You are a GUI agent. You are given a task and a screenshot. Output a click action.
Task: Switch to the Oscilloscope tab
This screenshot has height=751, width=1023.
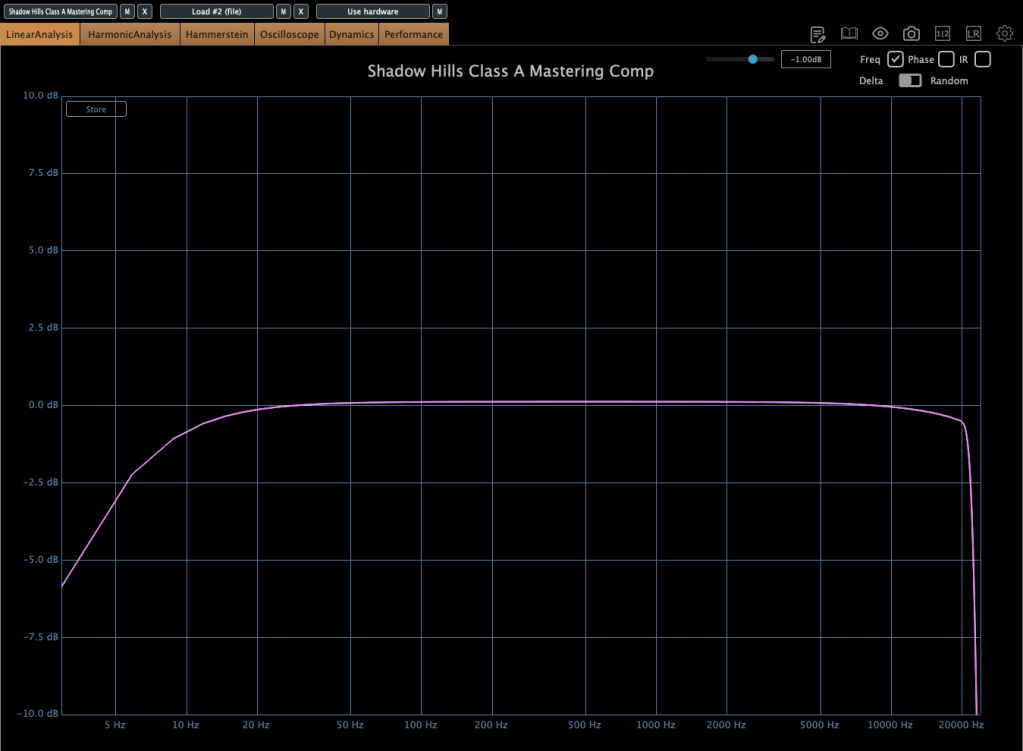coord(289,34)
